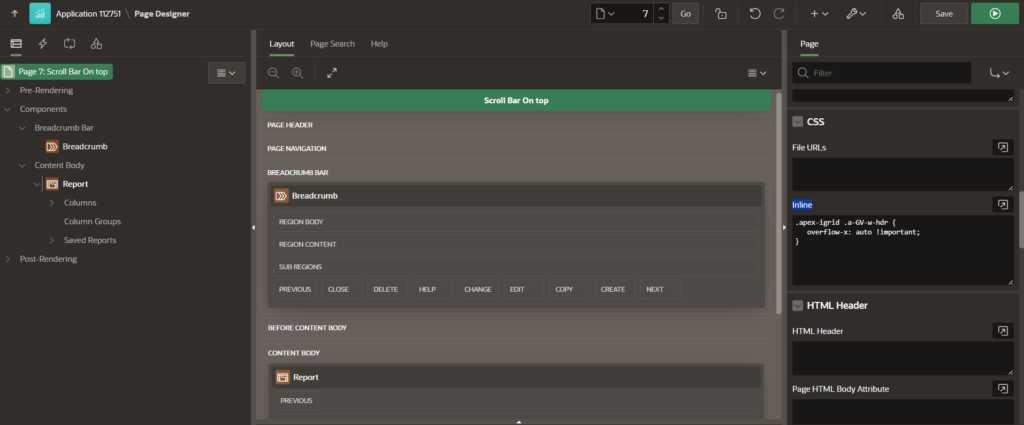
Task: Undo the last change
Action: 755,14
